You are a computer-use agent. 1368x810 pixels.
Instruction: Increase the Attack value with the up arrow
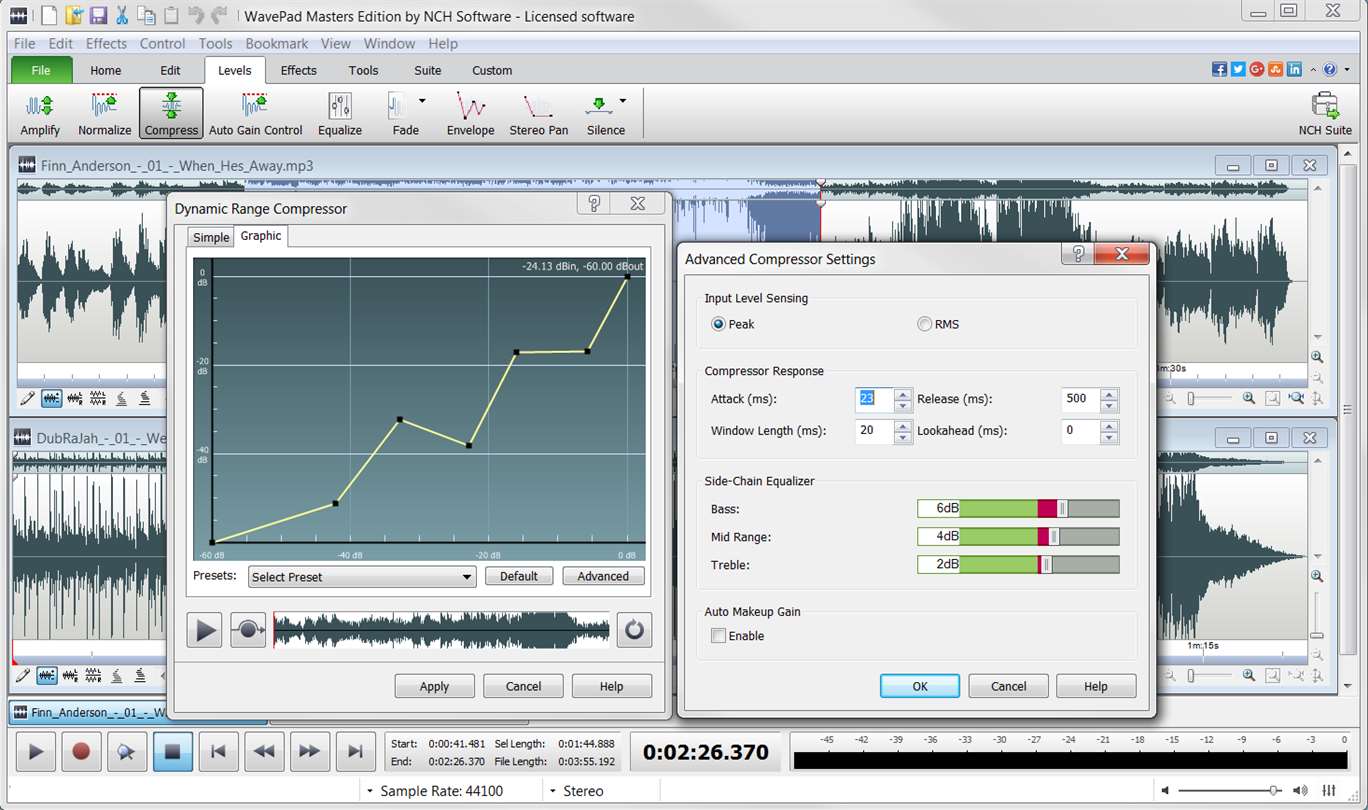click(903, 394)
